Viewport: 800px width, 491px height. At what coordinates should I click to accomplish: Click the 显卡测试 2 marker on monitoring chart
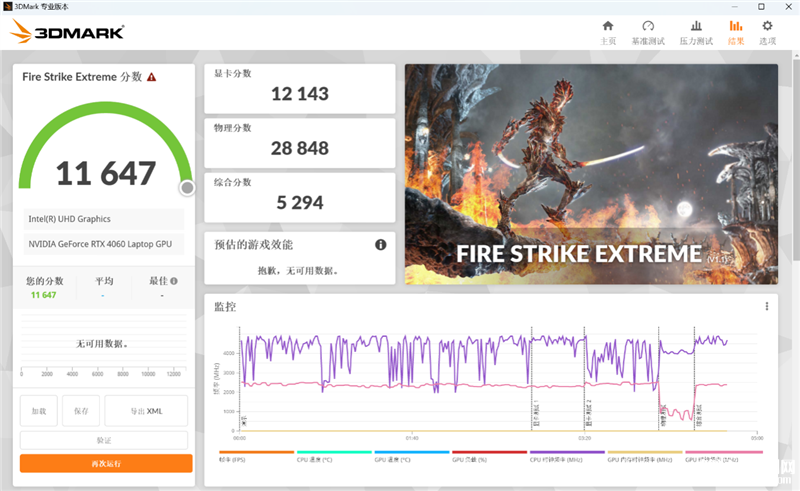point(589,414)
